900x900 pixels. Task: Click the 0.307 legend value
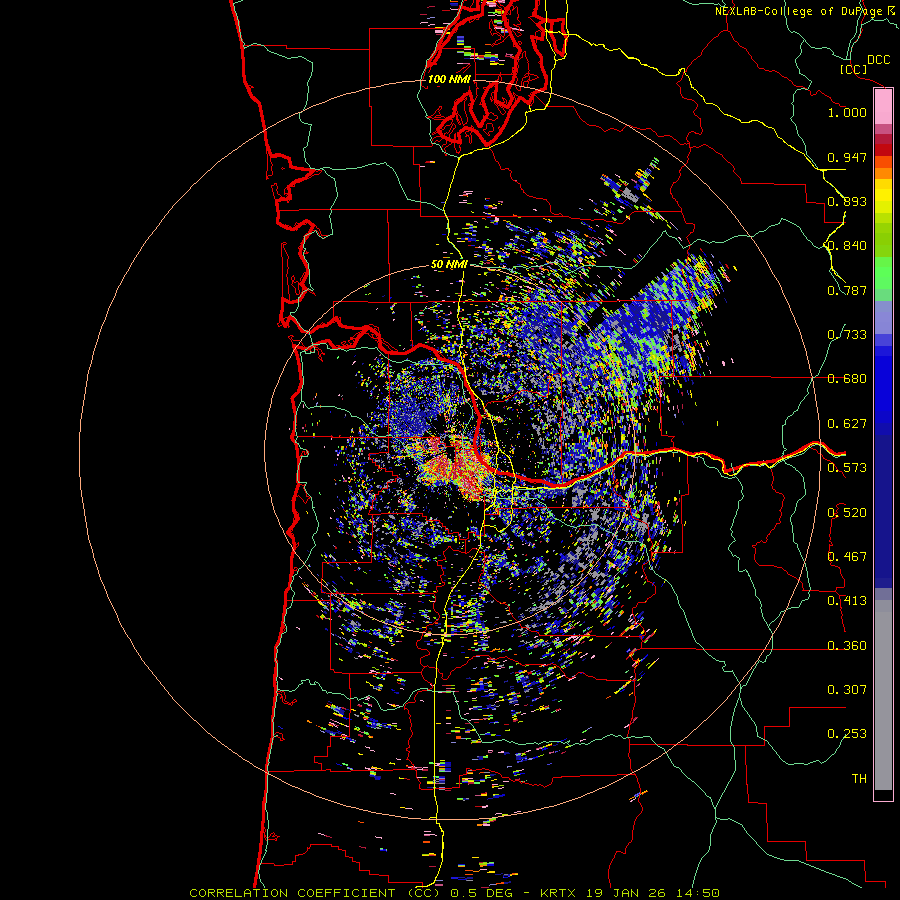coord(847,690)
